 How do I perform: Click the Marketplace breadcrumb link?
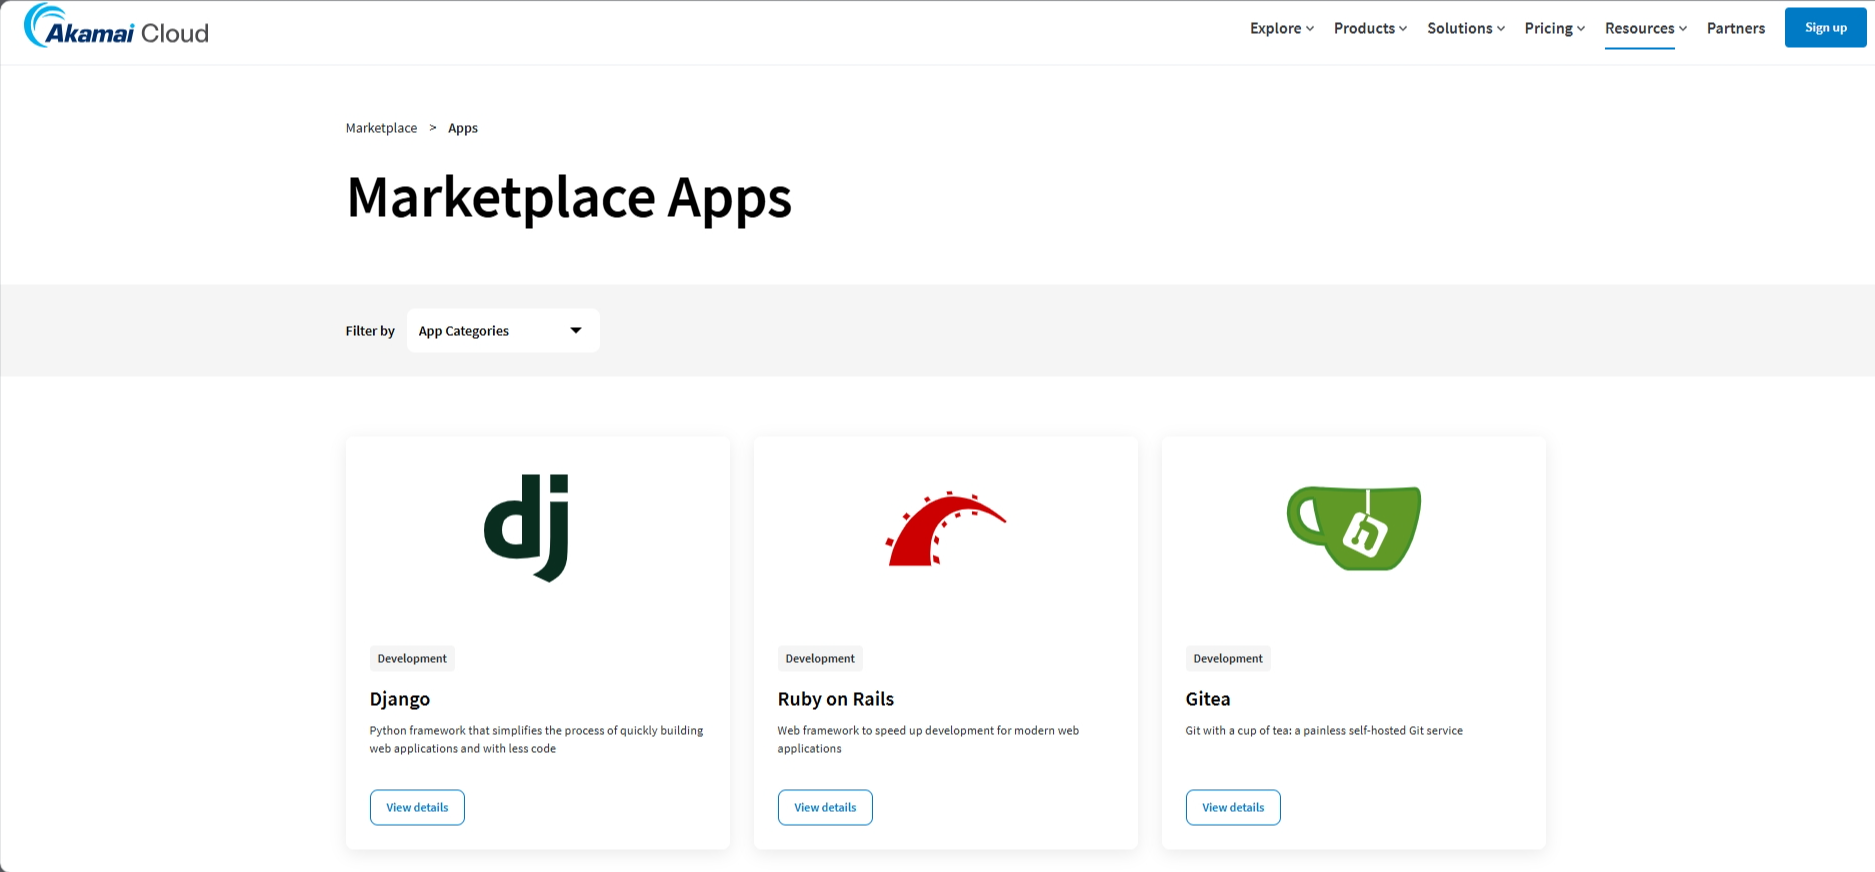coord(381,128)
